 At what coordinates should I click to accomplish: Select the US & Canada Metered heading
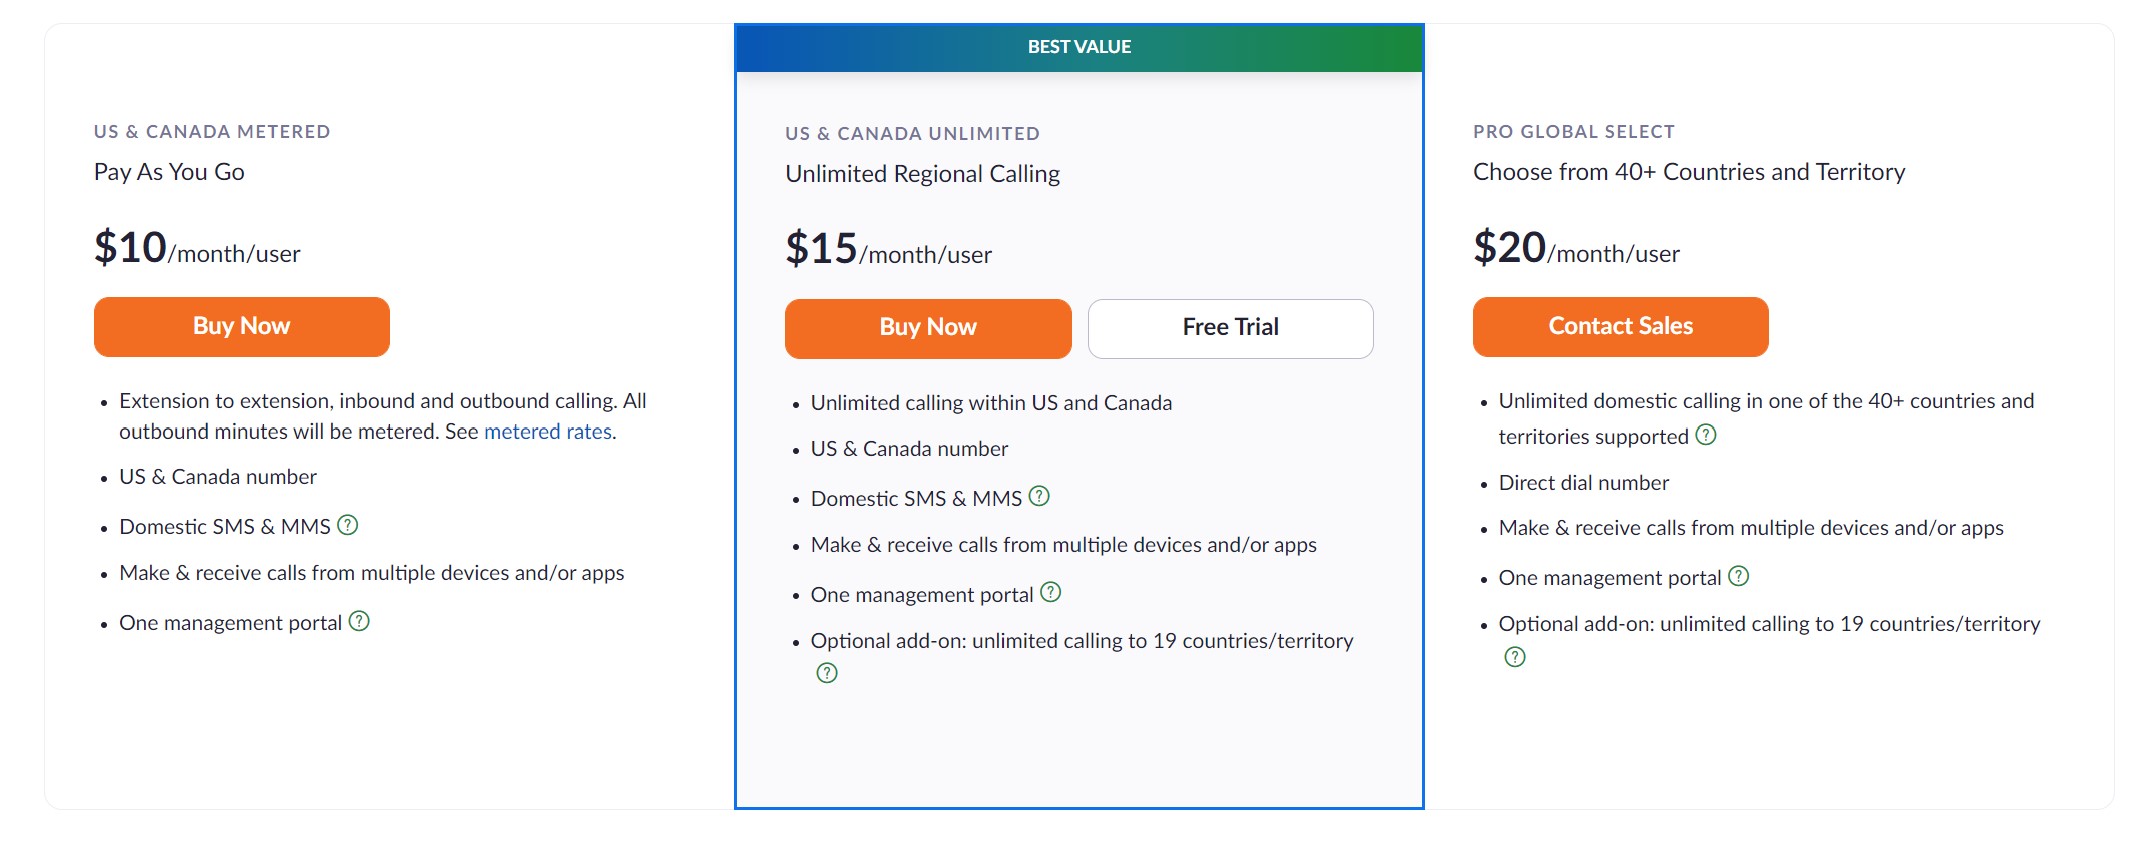click(x=212, y=132)
